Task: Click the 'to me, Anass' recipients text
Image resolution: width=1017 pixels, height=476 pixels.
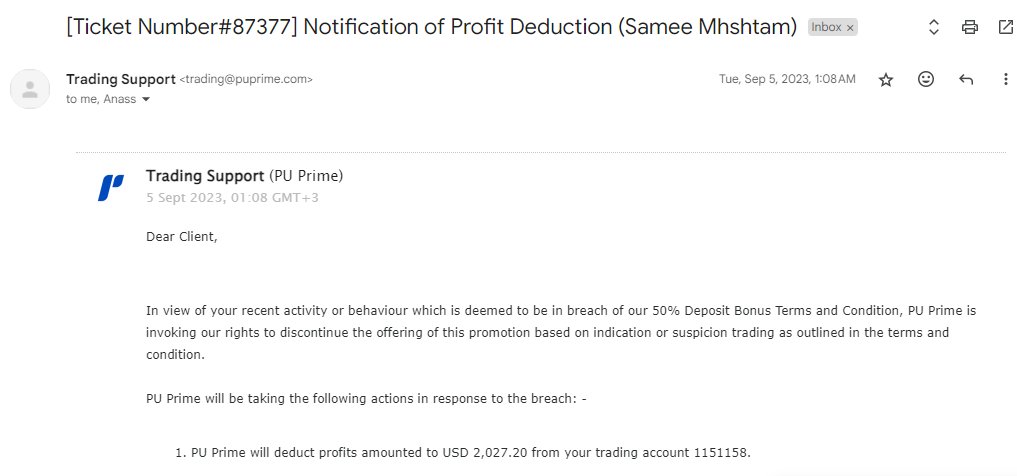Action: [101, 99]
